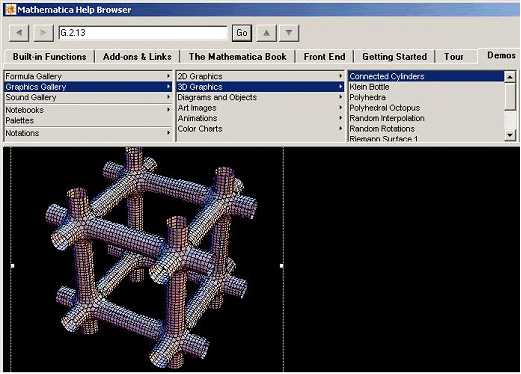This screenshot has width=521, height=374.
Task: Expand the Formula Gallery arrow
Action: [x=168, y=76]
